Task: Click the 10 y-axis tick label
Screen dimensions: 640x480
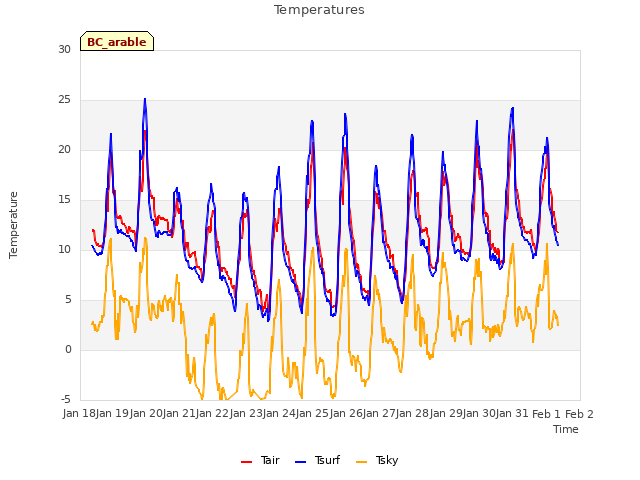Action: [64, 249]
